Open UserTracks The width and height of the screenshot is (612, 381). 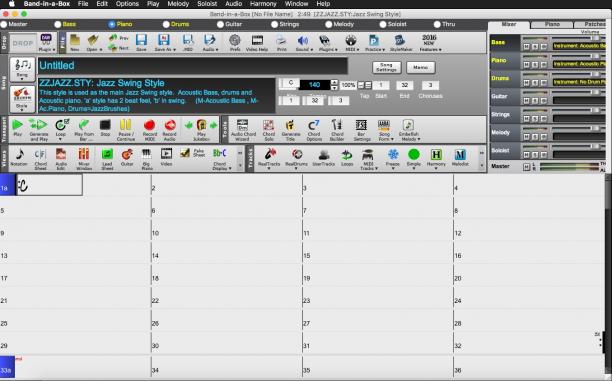324,157
